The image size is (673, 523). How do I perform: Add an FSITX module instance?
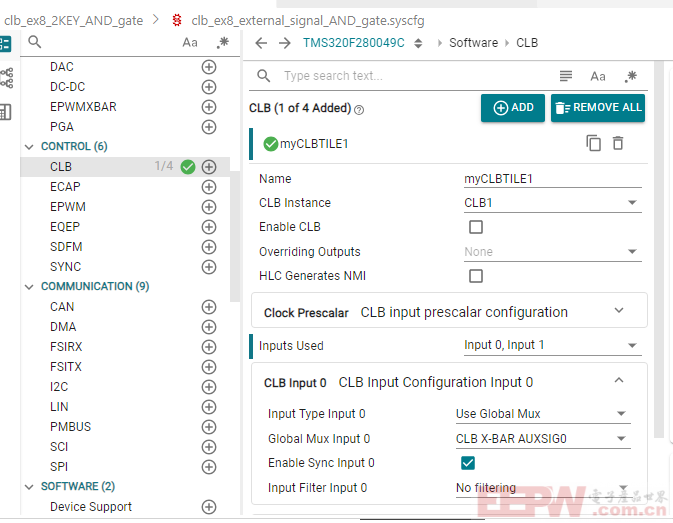pyautogui.click(x=209, y=367)
